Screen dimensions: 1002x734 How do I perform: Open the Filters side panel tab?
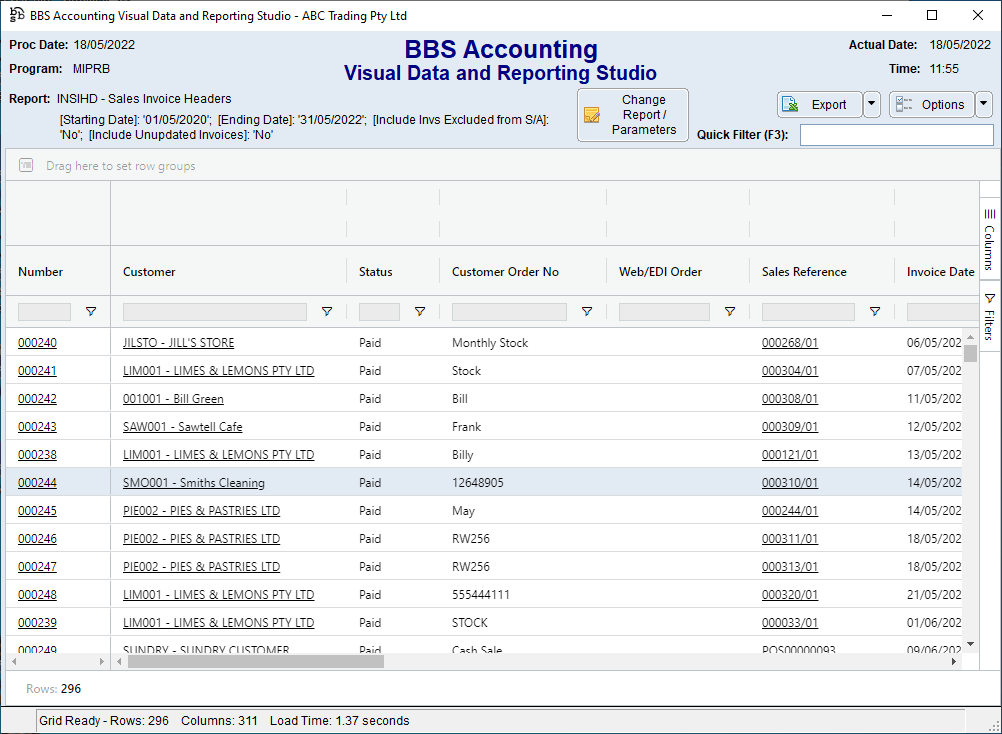[x=989, y=317]
